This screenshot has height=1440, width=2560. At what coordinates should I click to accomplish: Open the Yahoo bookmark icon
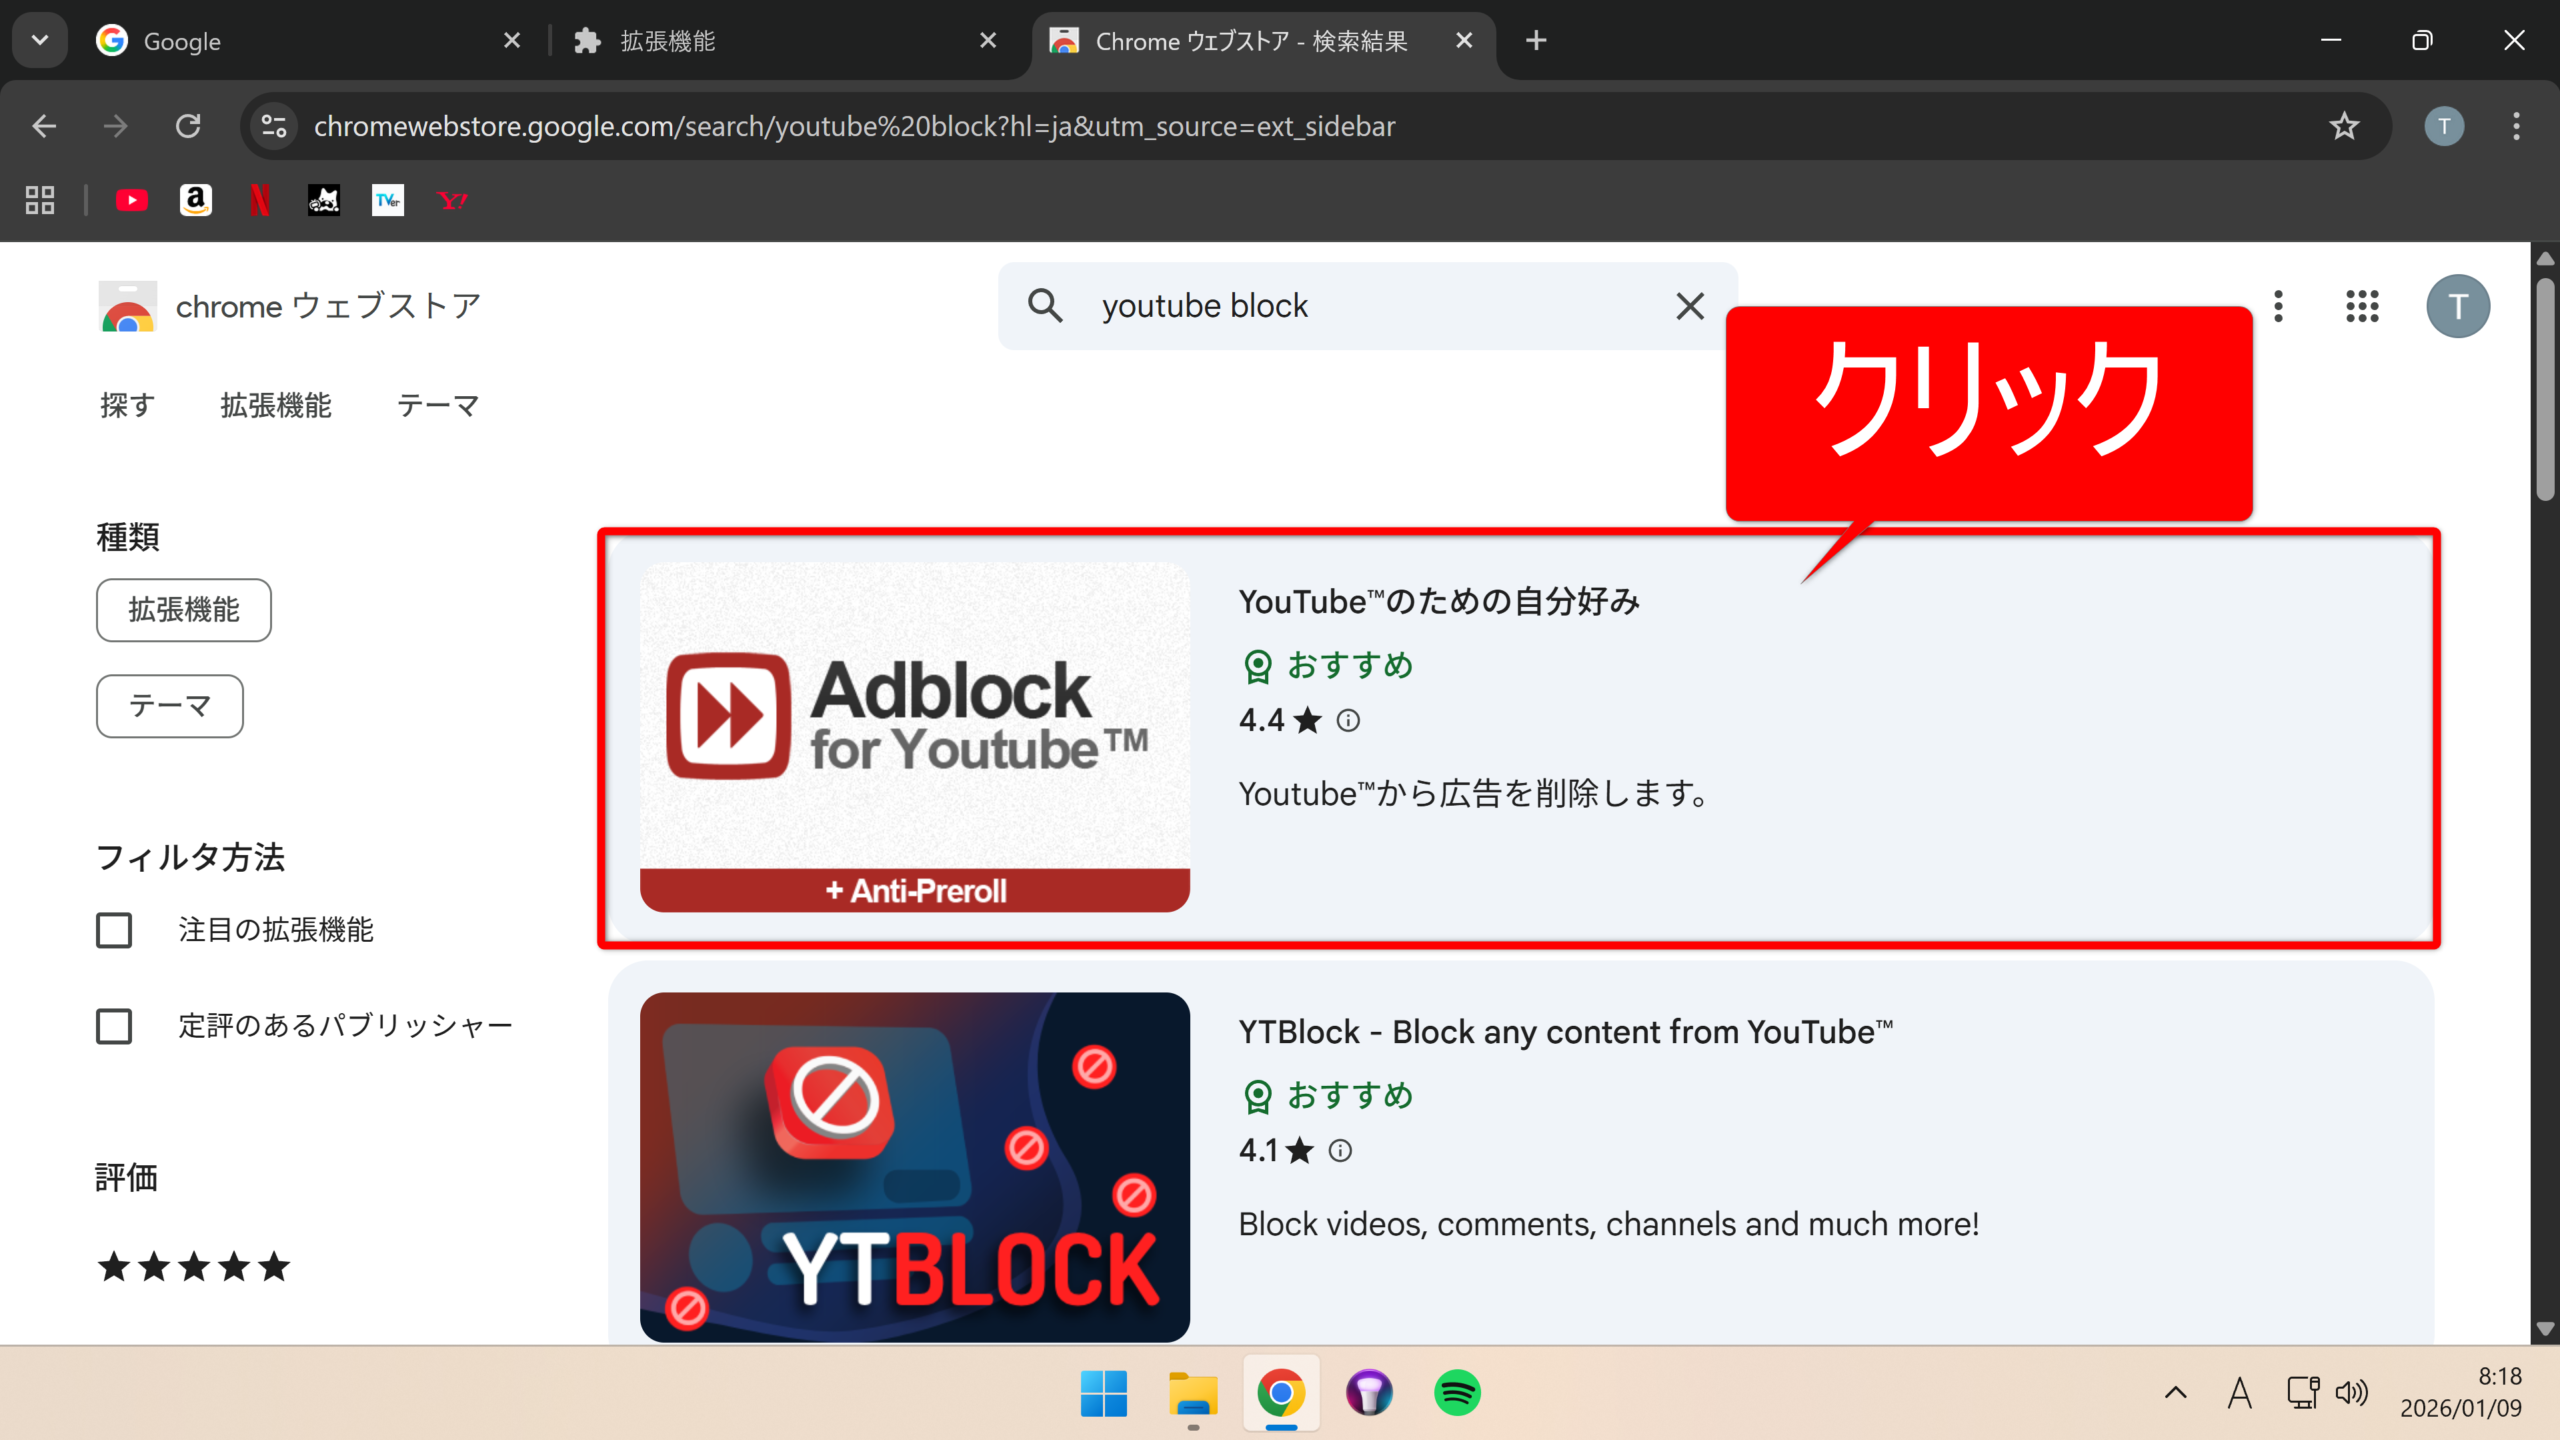pyautogui.click(x=452, y=201)
